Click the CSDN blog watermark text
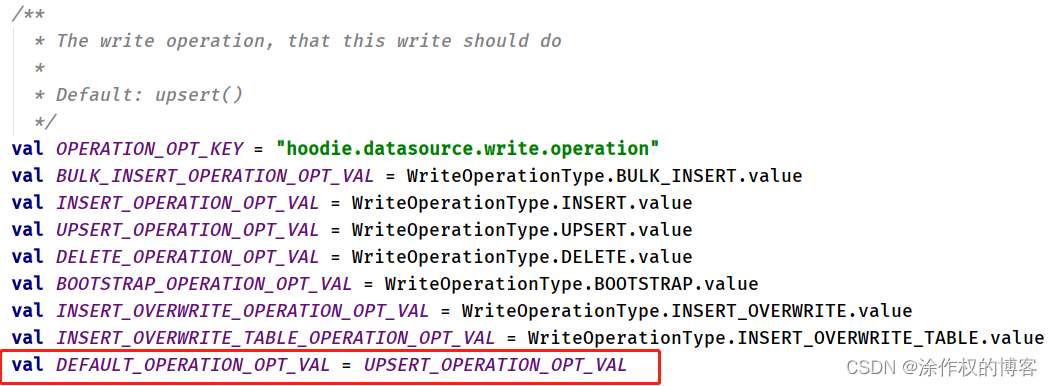This screenshot has width=1052, height=386. click(x=942, y=367)
